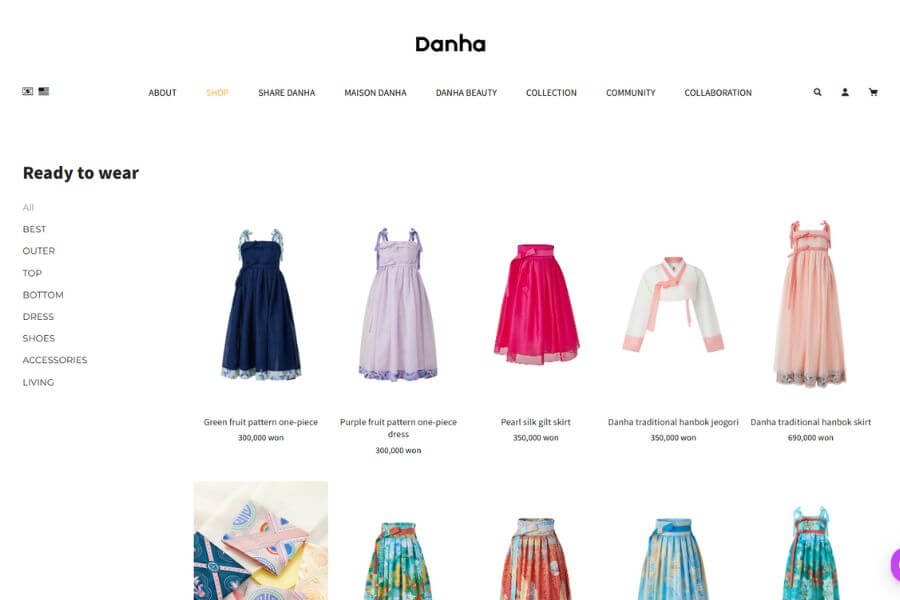
Task: Open the shopping cart icon
Action: pos(873,92)
